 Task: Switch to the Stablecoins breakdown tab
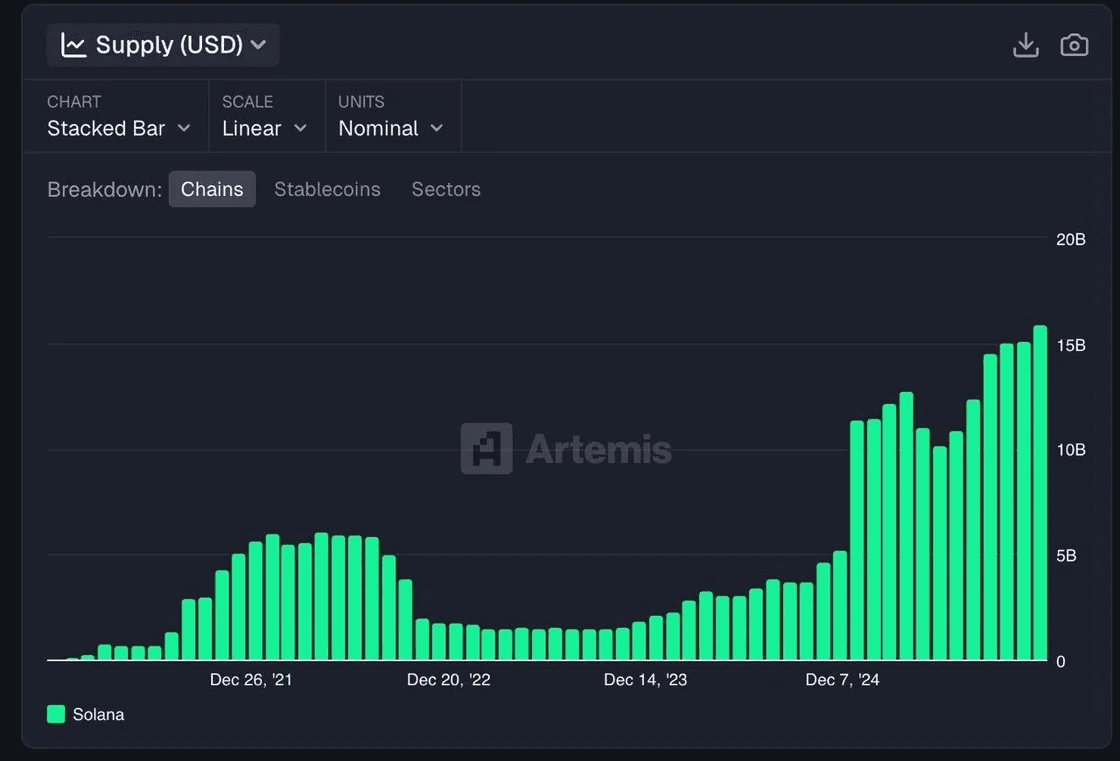327,189
